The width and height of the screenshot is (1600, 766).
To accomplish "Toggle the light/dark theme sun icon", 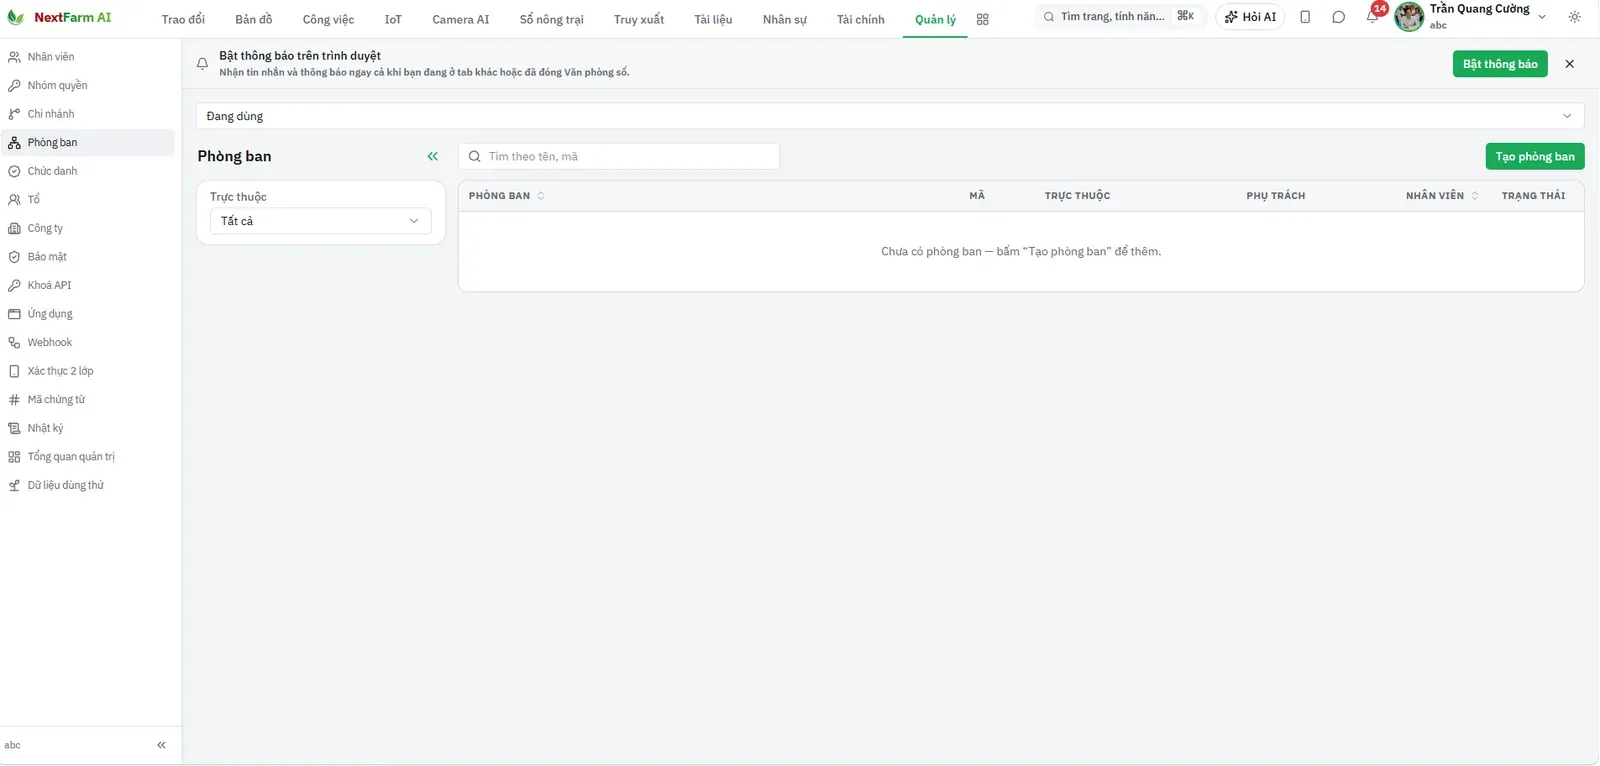I will 1574,17.
